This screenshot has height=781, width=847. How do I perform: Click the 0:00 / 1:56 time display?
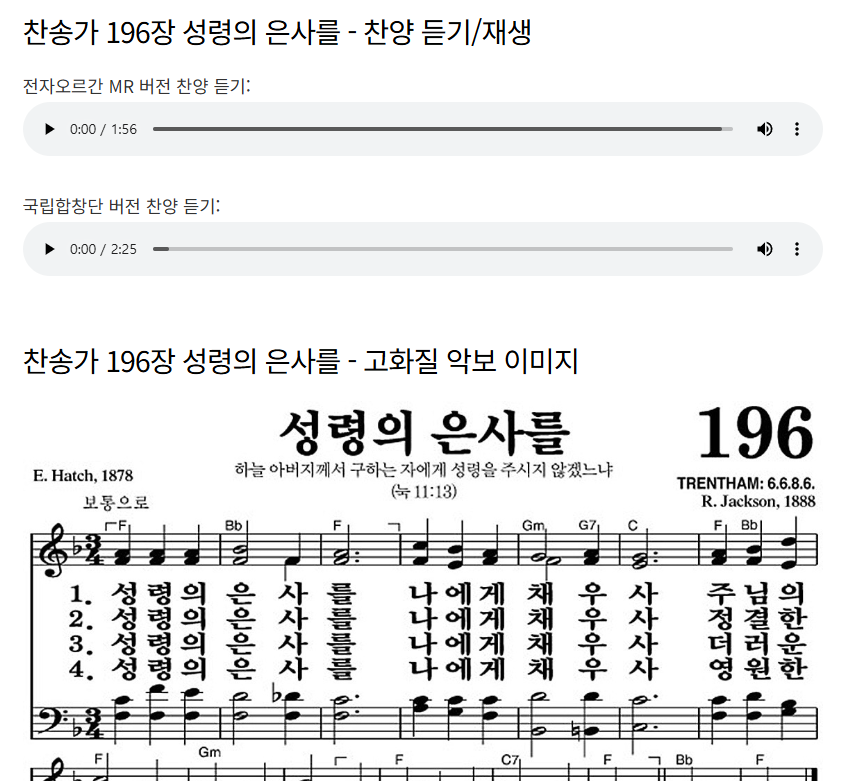[103, 129]
